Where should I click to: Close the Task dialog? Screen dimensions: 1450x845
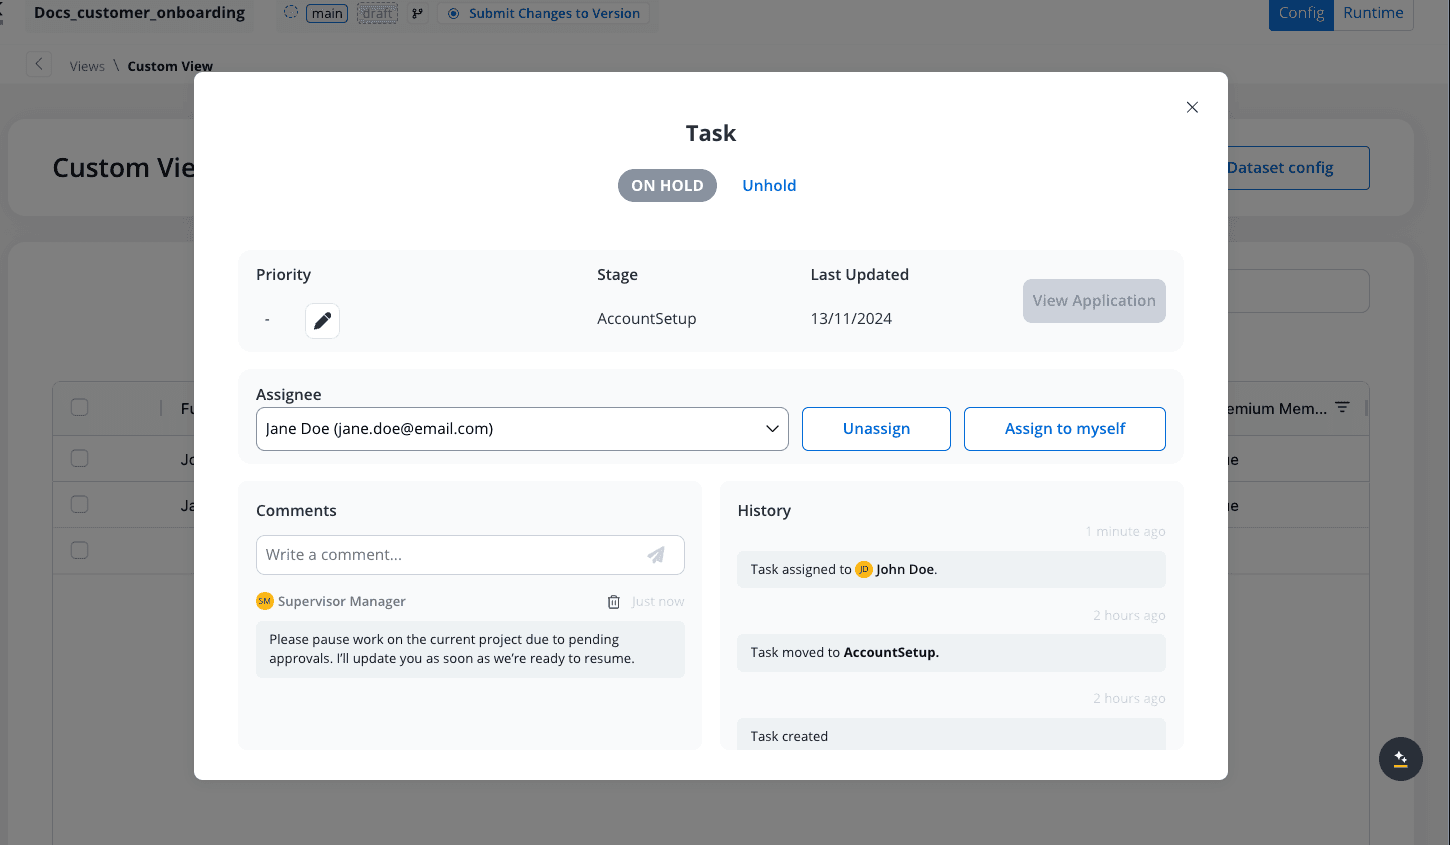click(x=1192, y=107)
